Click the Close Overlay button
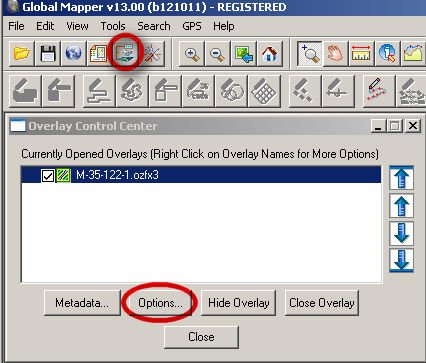Viewport: 426px width, 363px height. click(x=322, y=303)
